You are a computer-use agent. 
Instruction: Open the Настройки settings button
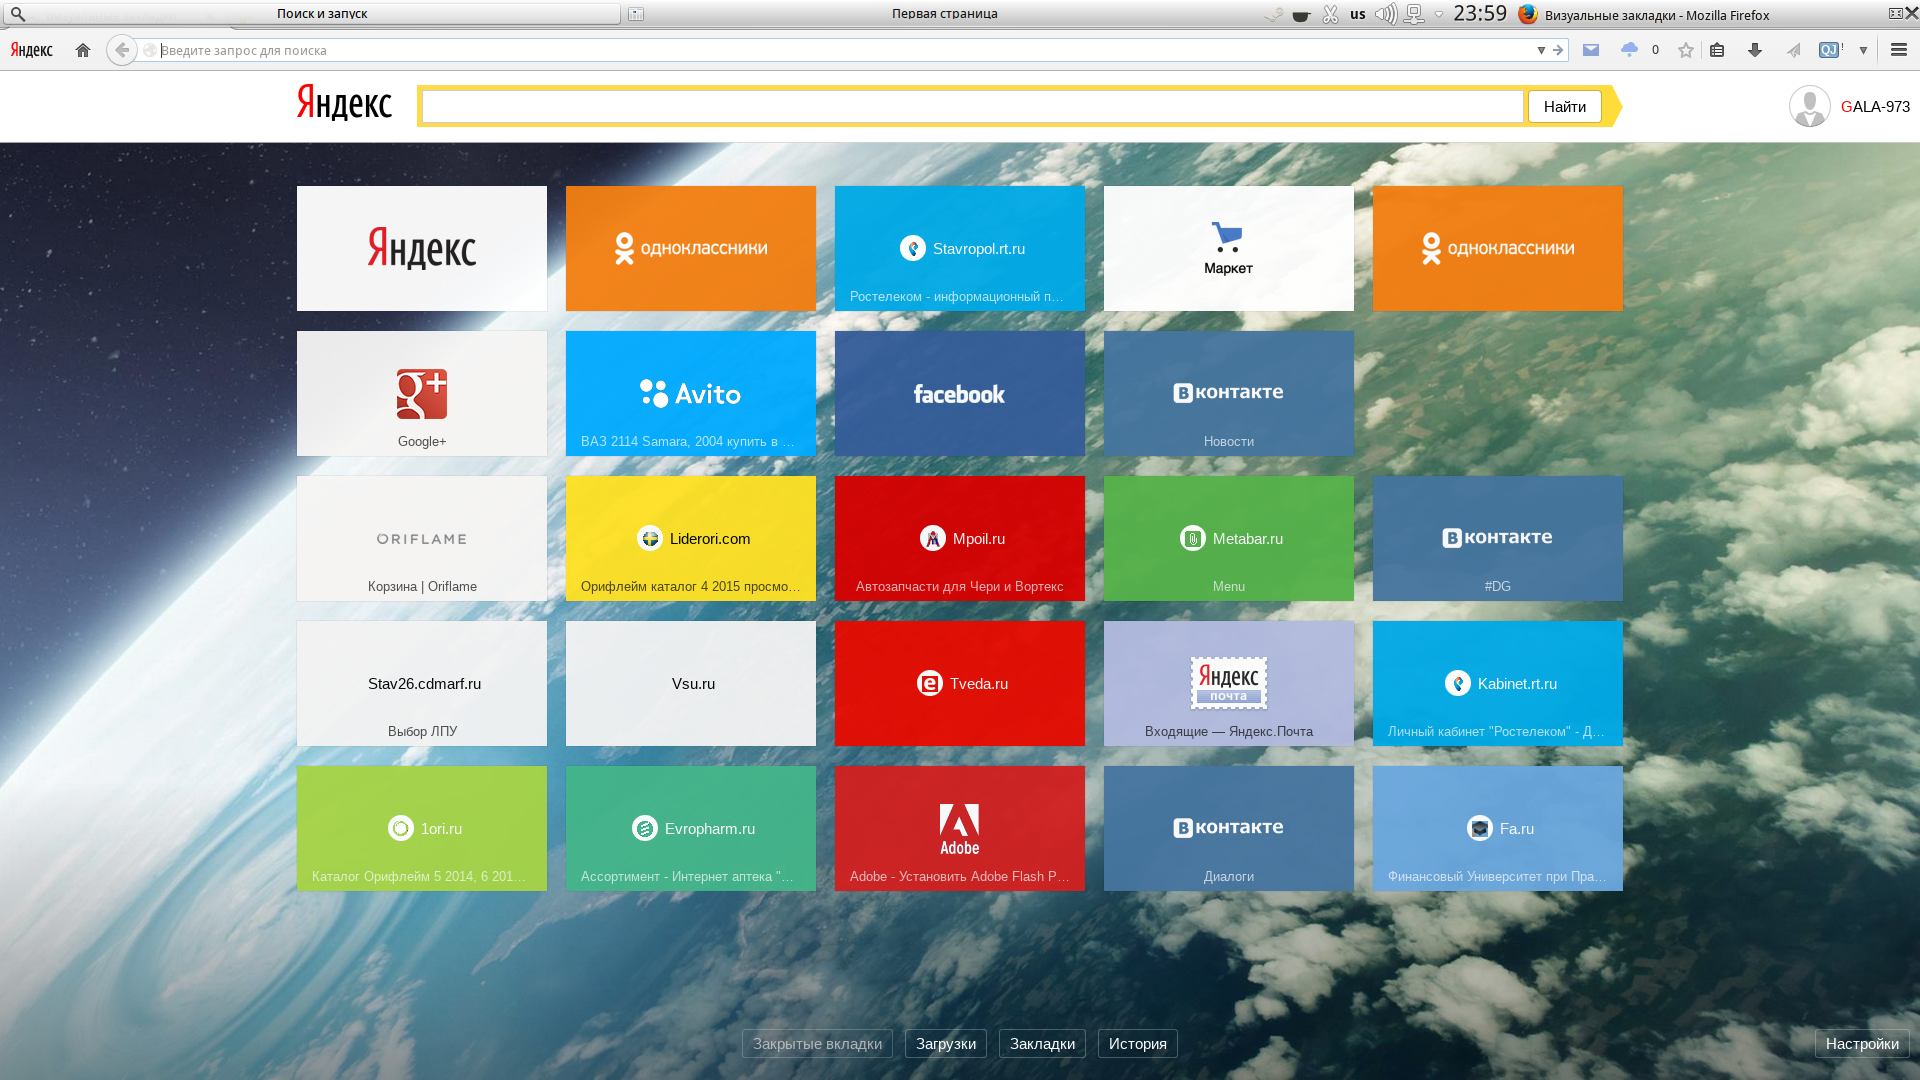coord(1862,1044)
